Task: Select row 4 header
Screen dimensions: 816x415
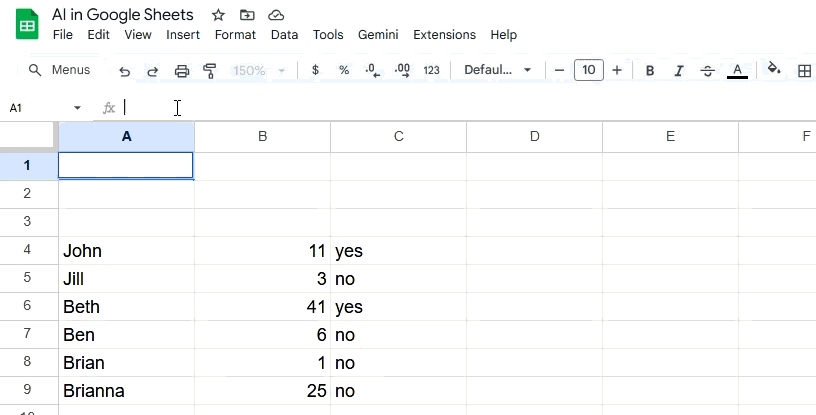Action: pyautogui.click(x=27, y=250)
